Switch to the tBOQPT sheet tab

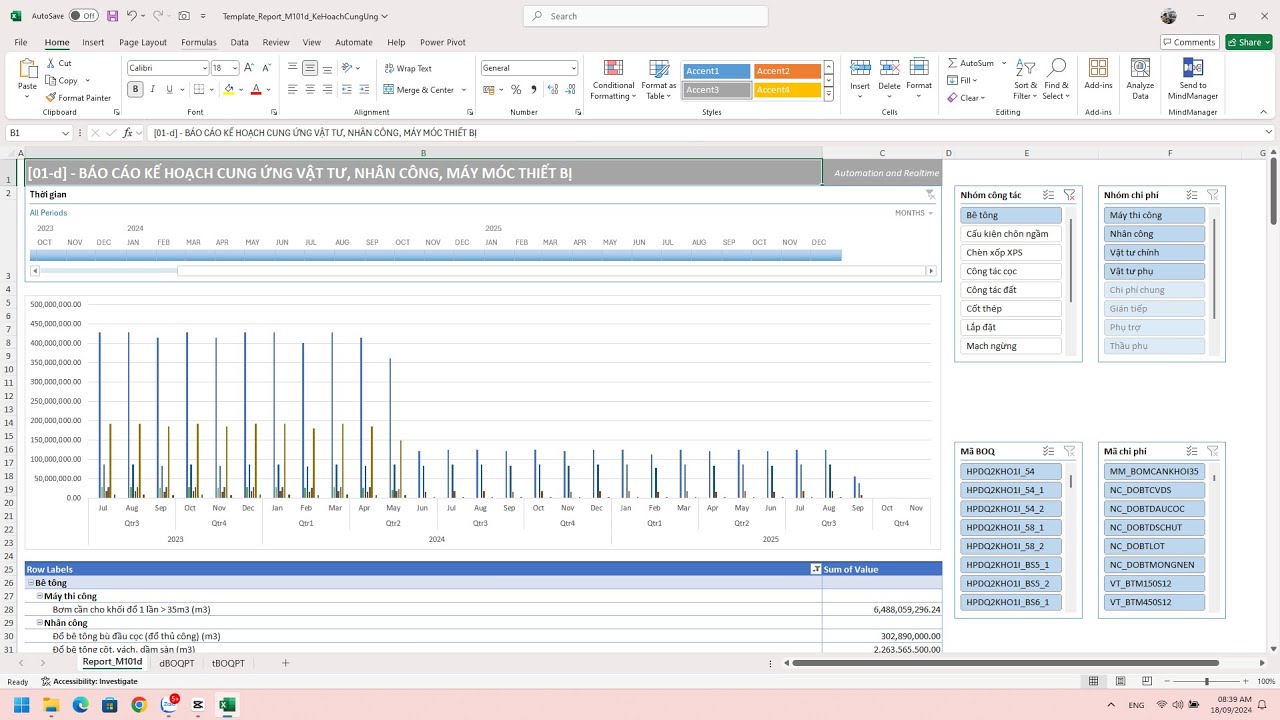click(x=228, y=663)
